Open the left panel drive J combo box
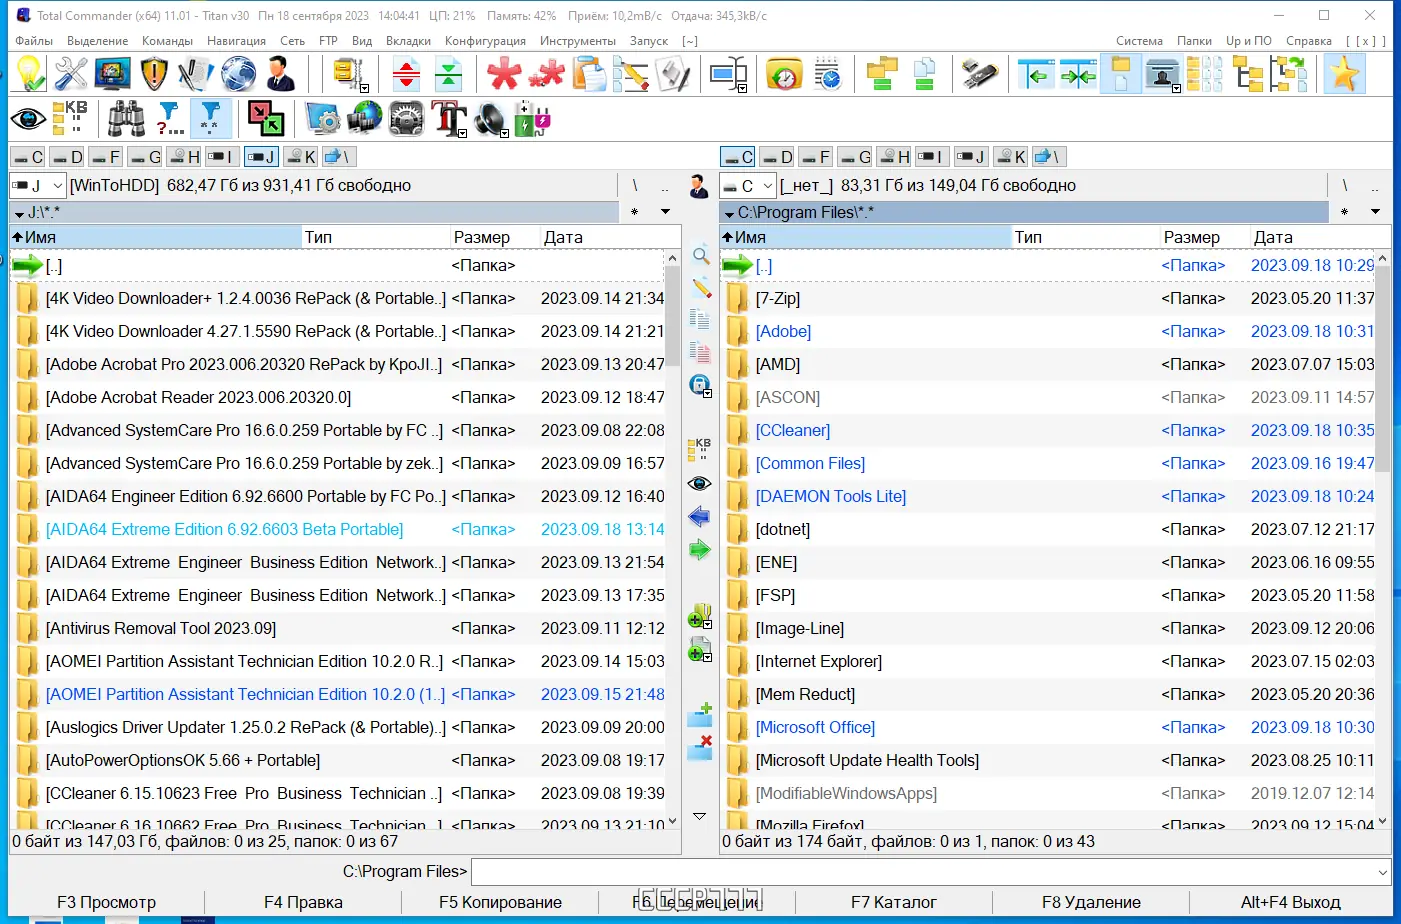The image size is (1401, 924). (x=38, y=186)
